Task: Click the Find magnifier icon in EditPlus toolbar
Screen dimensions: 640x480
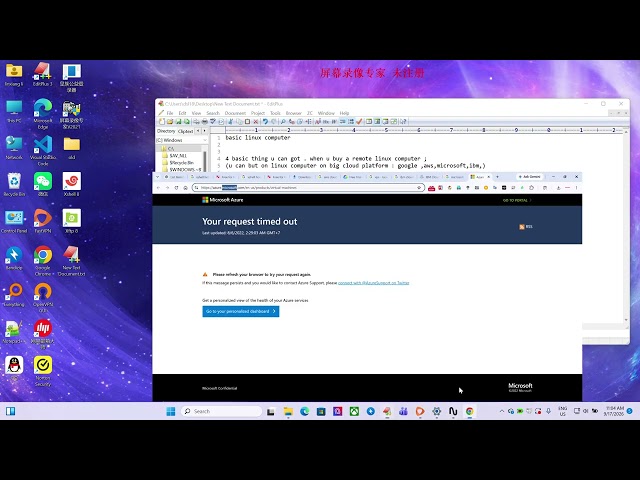Action: pos(283,122)
